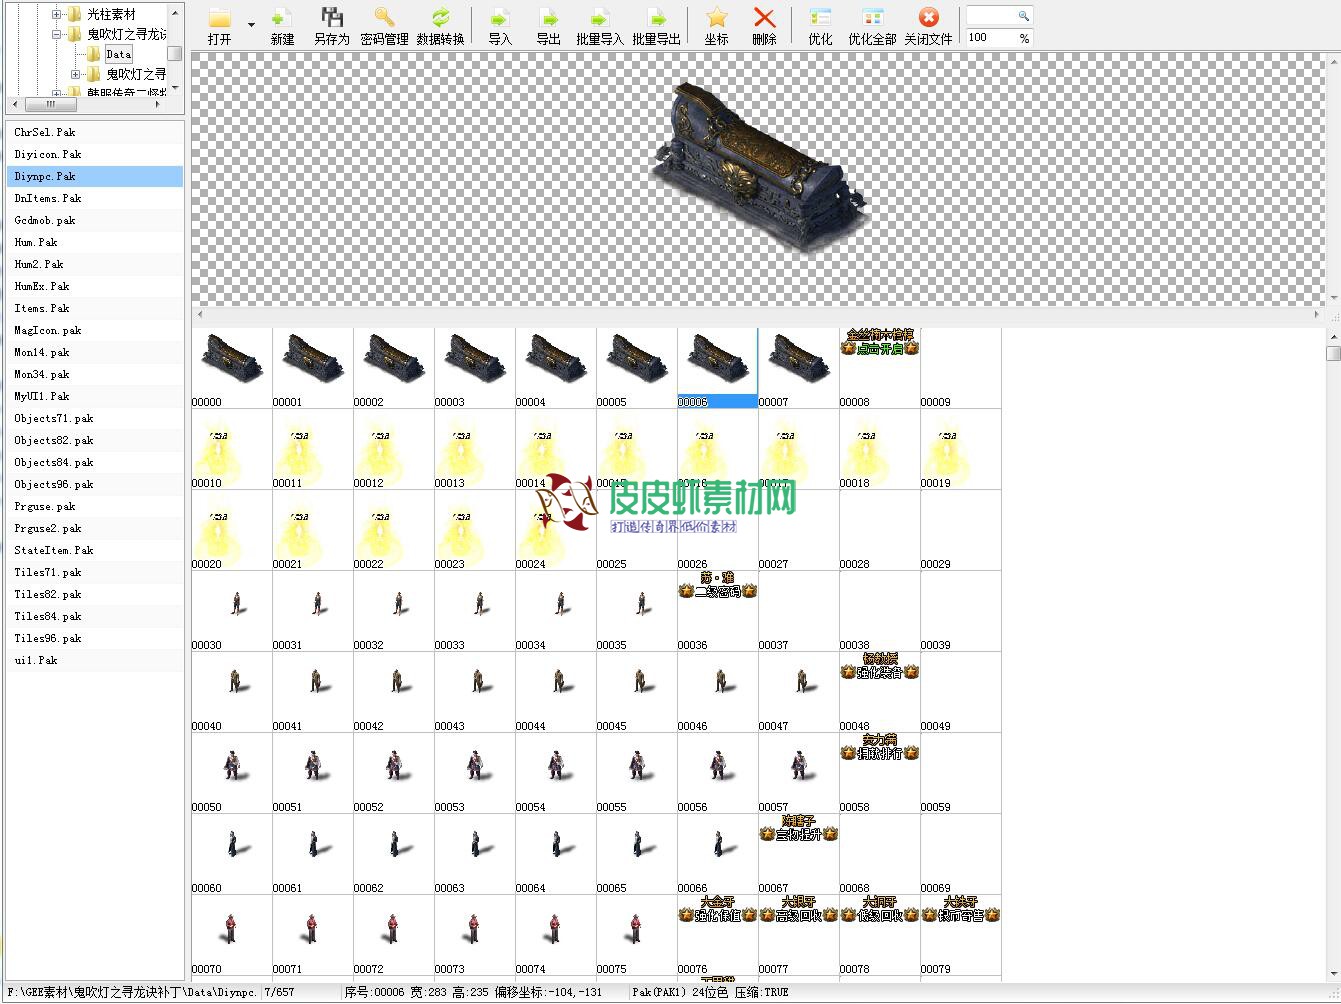Click the search input field in toolbar
1341x1004 pixels.
991,16
